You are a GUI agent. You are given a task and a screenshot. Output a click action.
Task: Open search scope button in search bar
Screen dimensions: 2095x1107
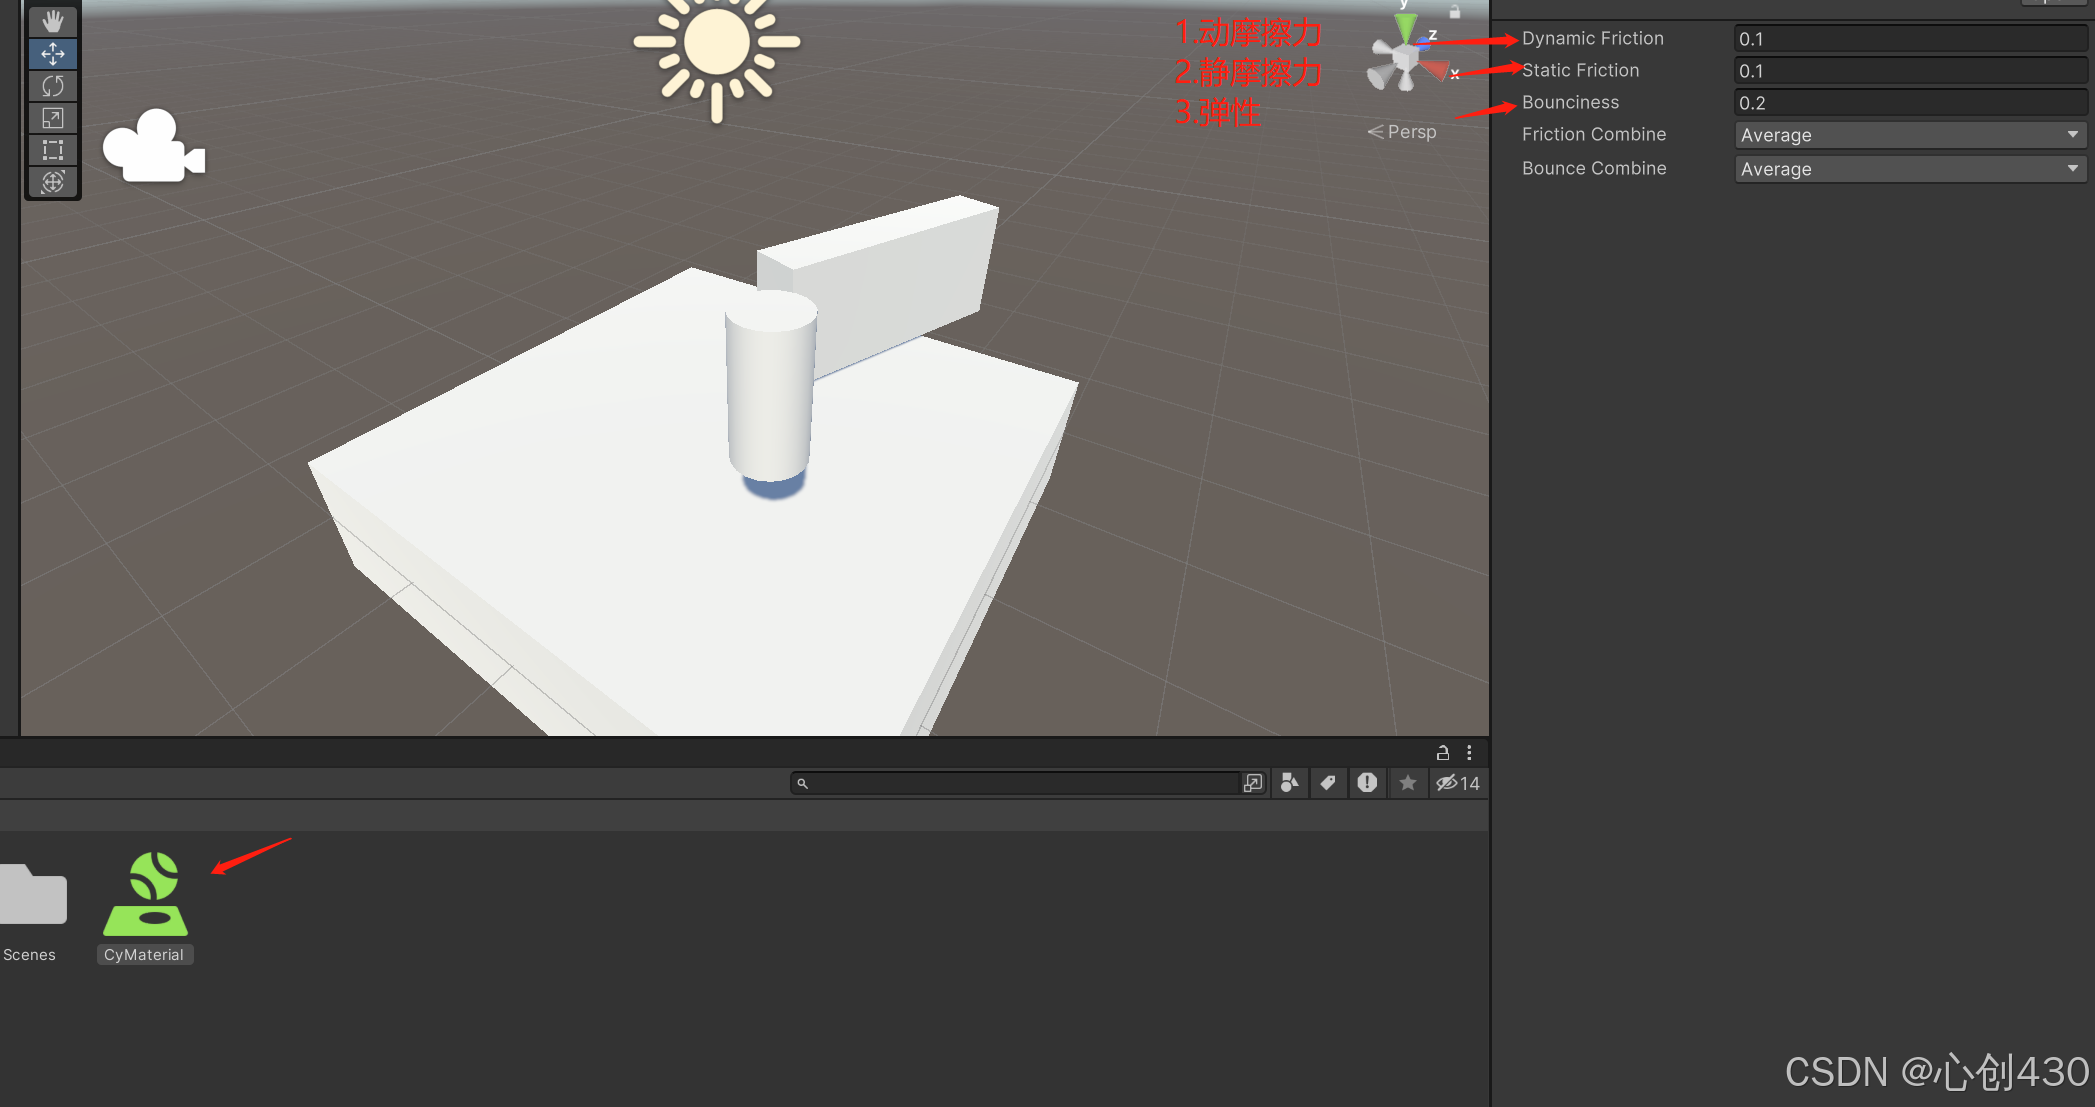[1253, 783]
